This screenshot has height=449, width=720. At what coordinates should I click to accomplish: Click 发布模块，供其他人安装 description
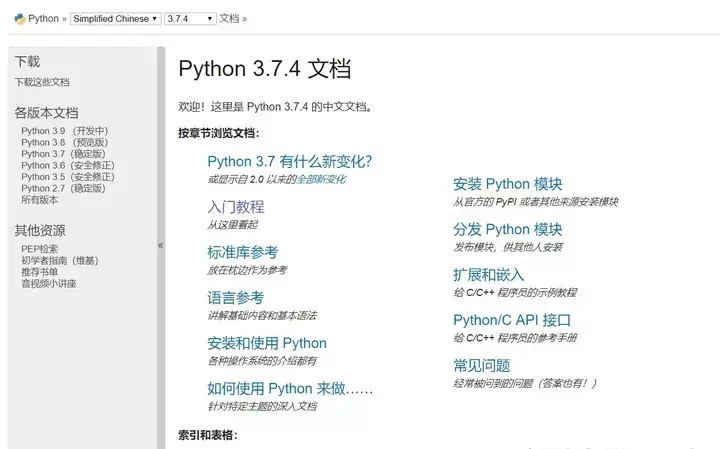tap(508, 247)
